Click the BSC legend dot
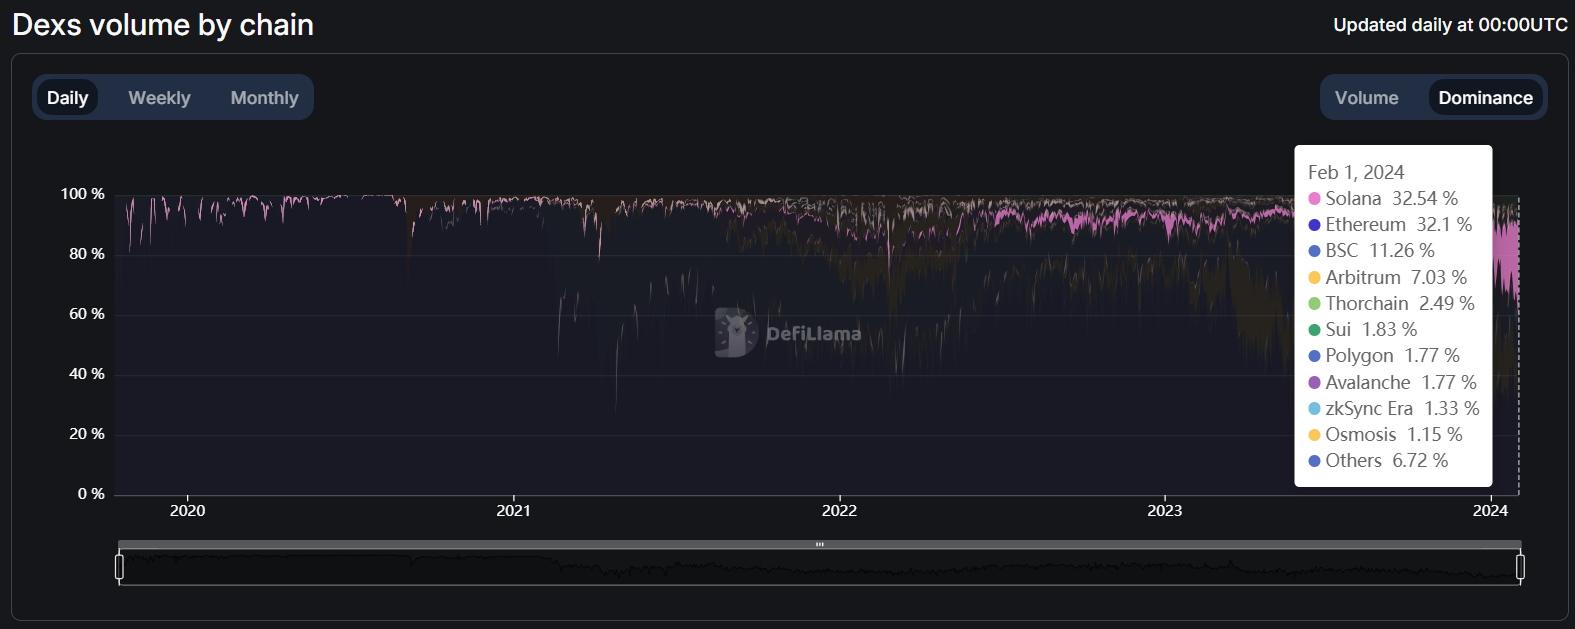The image size is (1575, 629). click(x=1314, y=251)
